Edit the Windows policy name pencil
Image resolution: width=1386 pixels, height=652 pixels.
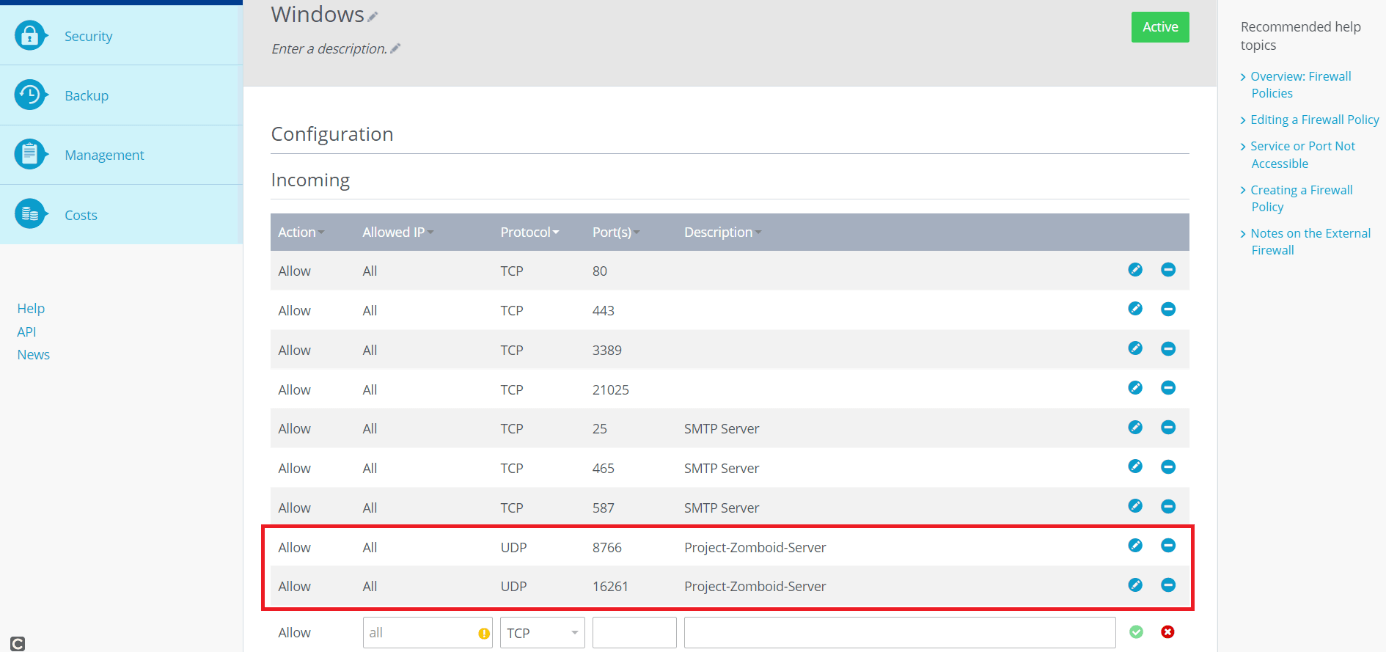373,16
